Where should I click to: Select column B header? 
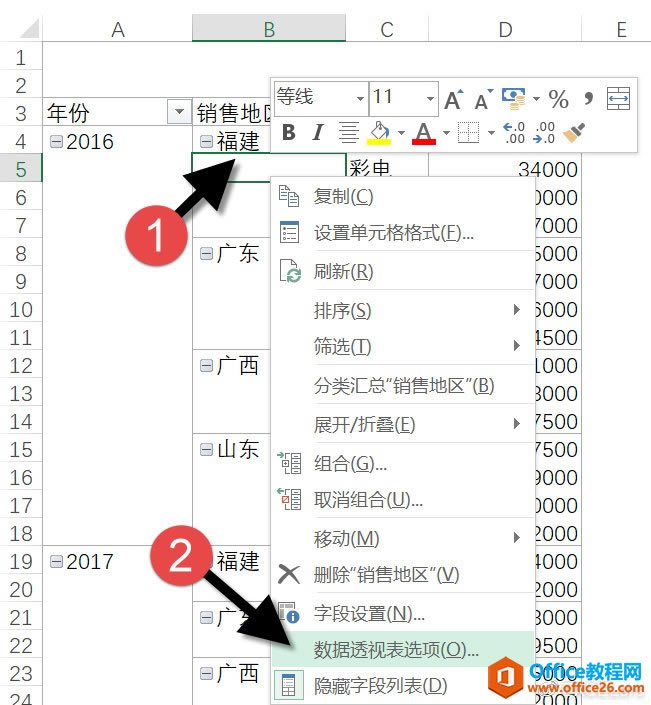(269, 29)
